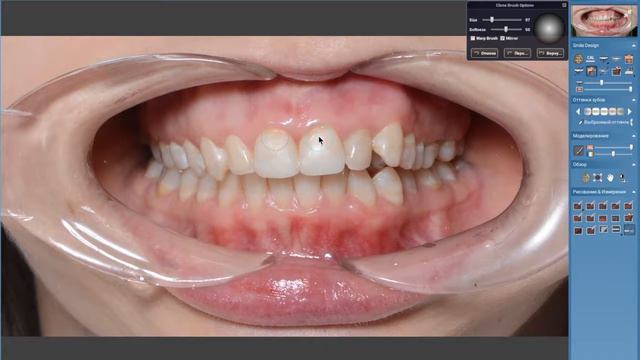Open the CAL calibration tool in Smile Design
Screen dimensions: 640x360
591,59
